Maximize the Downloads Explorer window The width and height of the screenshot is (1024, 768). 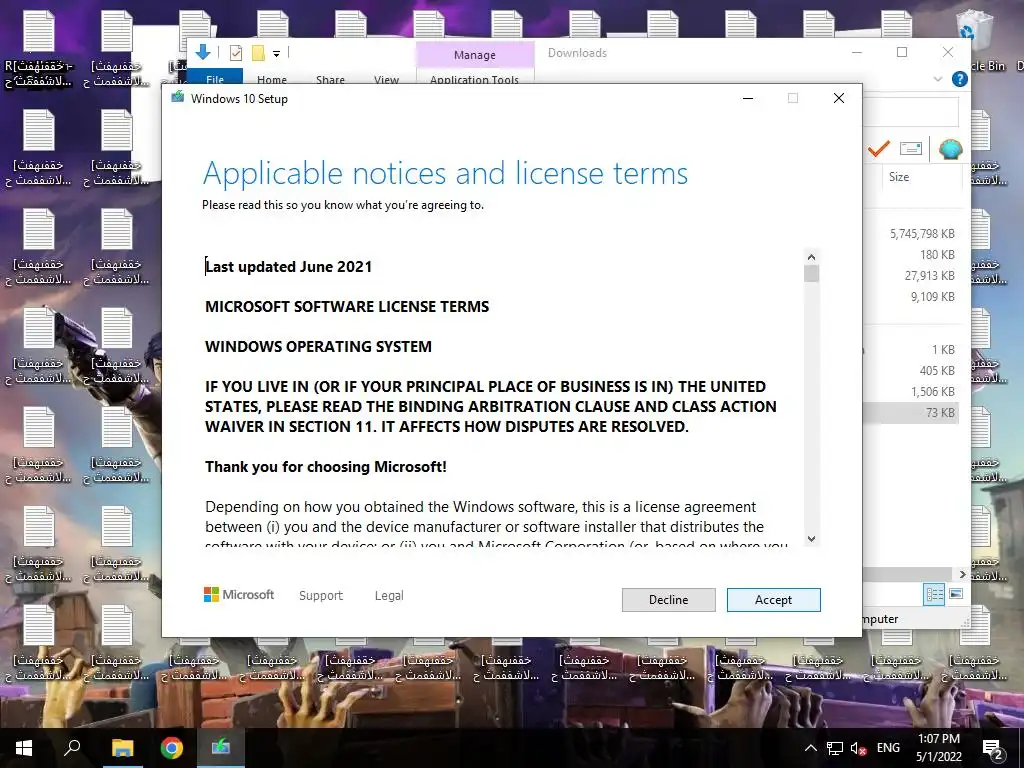click(x=902, y=52)
